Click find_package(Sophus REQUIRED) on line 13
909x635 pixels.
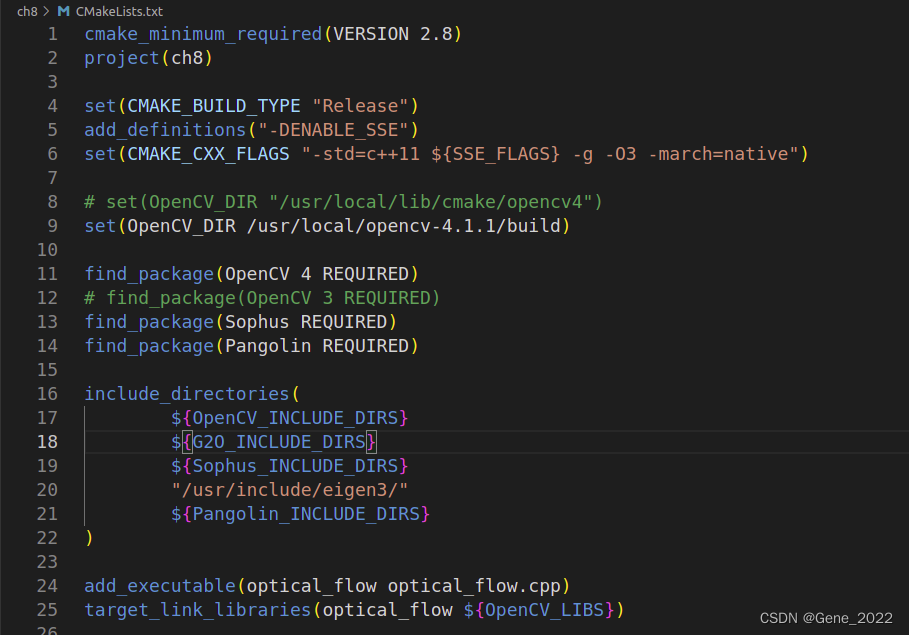pos(240,321)
